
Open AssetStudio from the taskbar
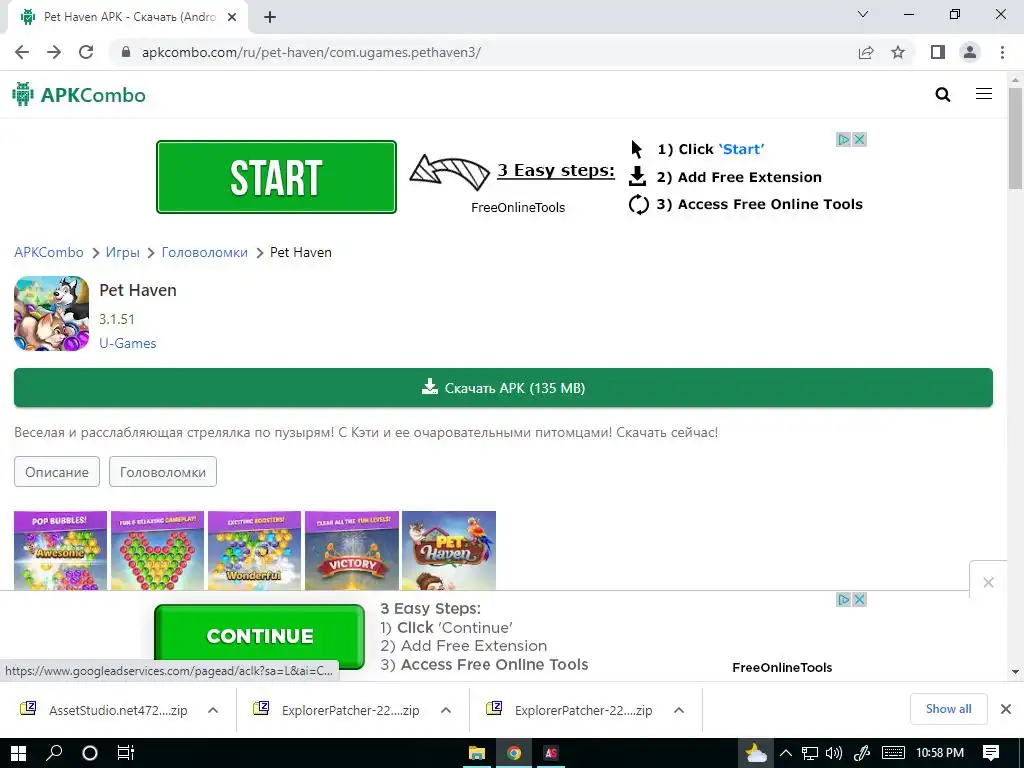click(551, 753)
